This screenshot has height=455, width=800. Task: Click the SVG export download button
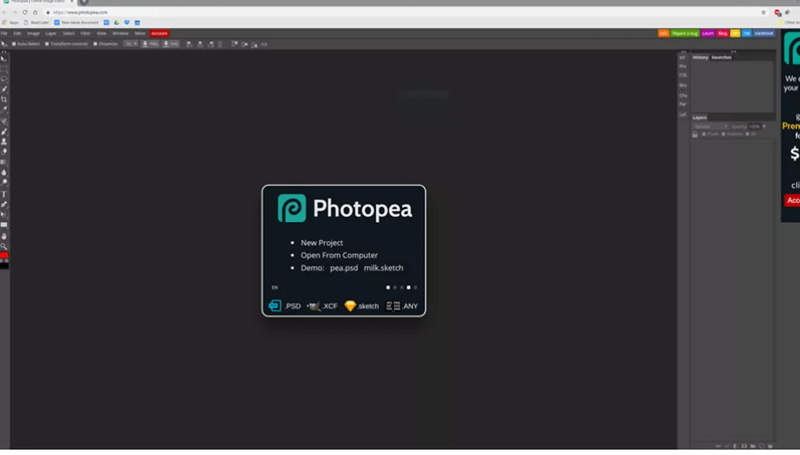tap(171, 44)
